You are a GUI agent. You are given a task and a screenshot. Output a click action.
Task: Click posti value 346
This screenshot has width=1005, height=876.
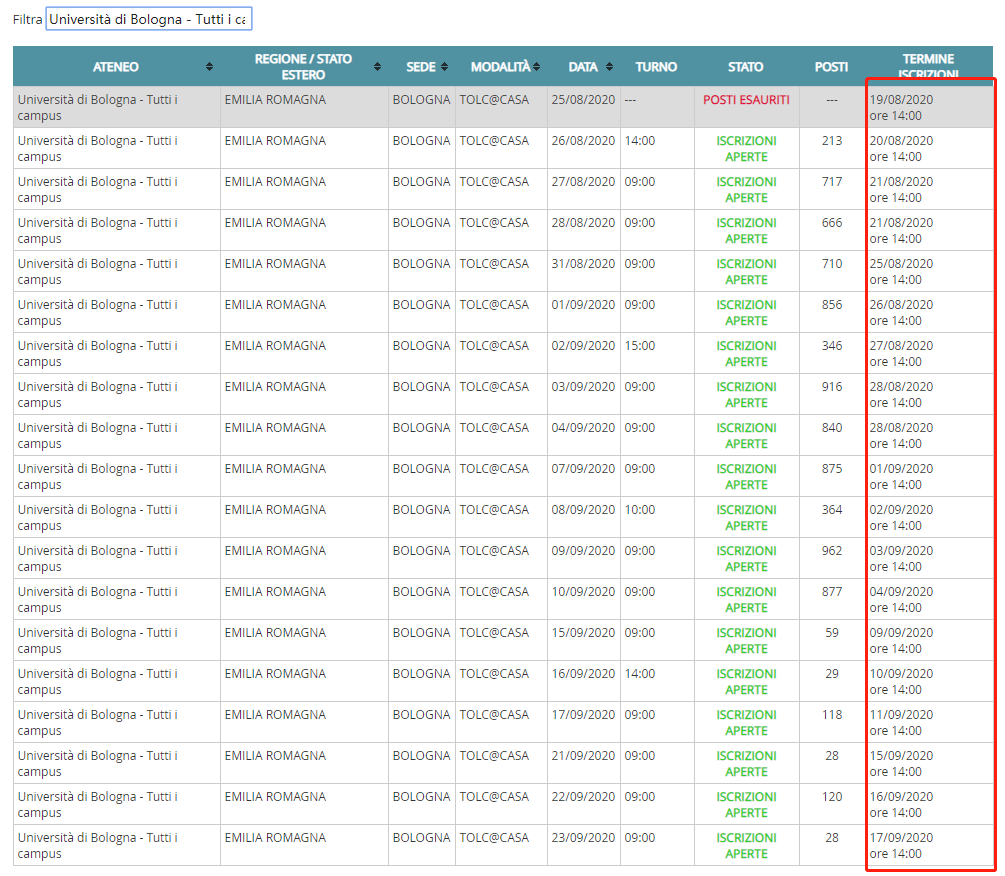(832, 346)
